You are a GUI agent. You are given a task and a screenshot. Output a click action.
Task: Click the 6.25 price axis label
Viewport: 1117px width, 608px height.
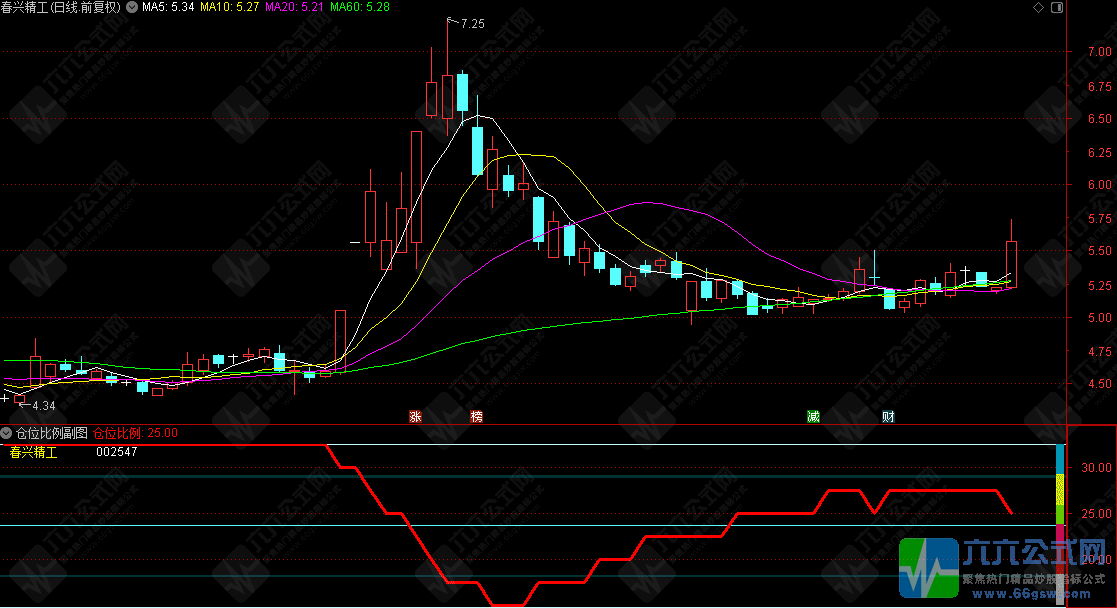point(1100,153)
